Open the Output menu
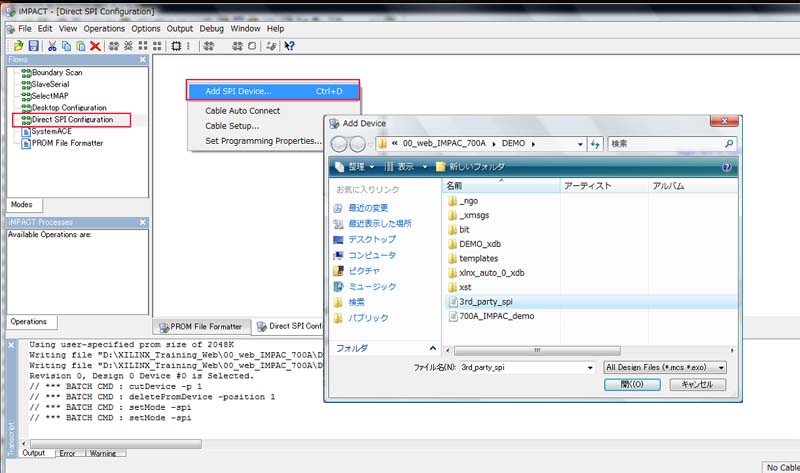Viewport: 800px width, 473px height. pos(180,29)
